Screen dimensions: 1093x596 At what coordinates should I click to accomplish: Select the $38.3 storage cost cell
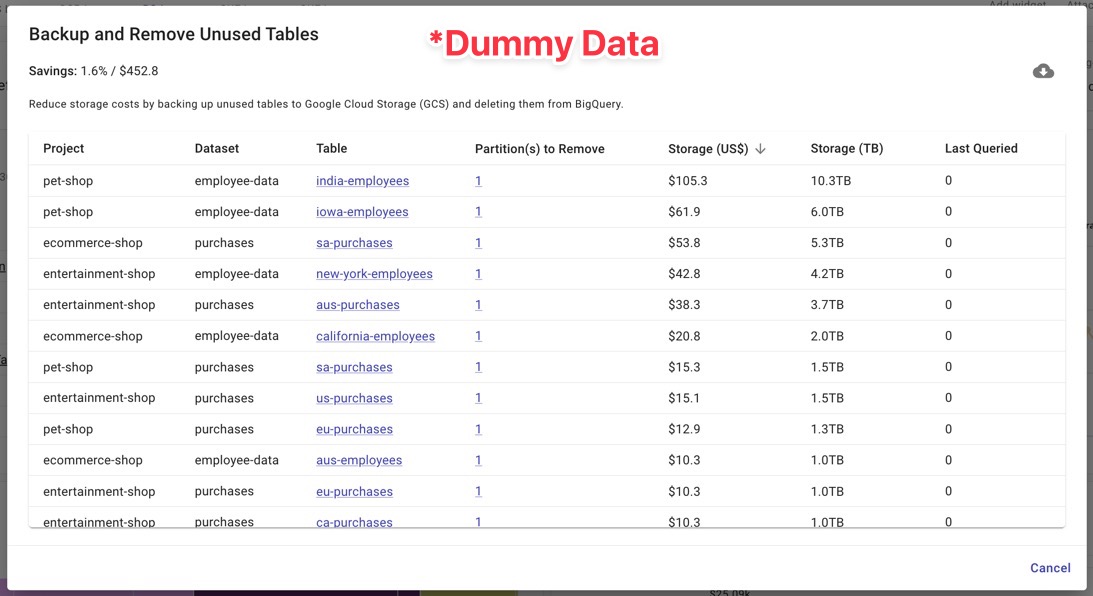684,305
